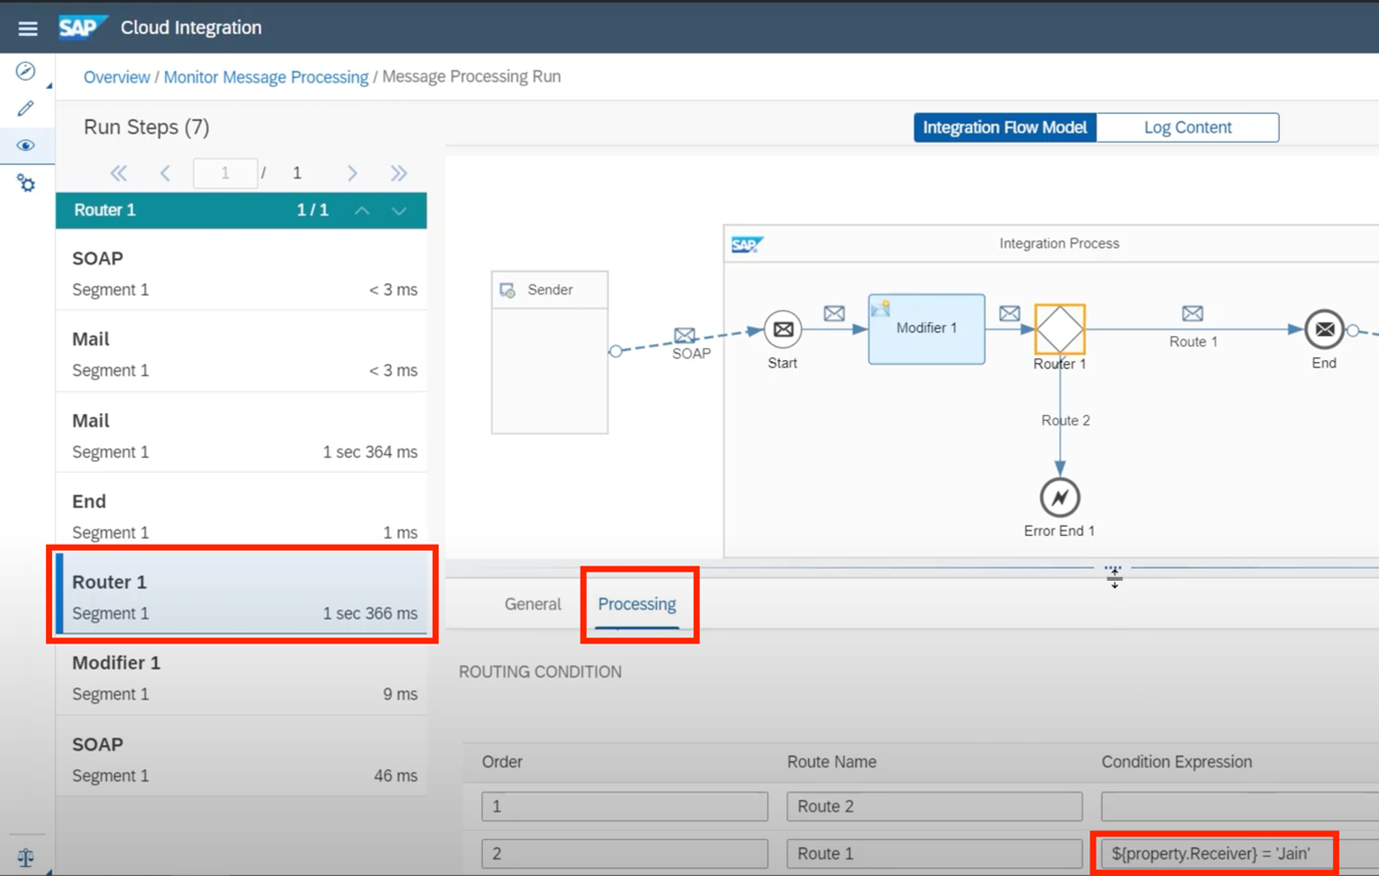Click the condition expression with property.Receiver
Viewport: 1379px width, 876px height.
(x=1240, y=853)
